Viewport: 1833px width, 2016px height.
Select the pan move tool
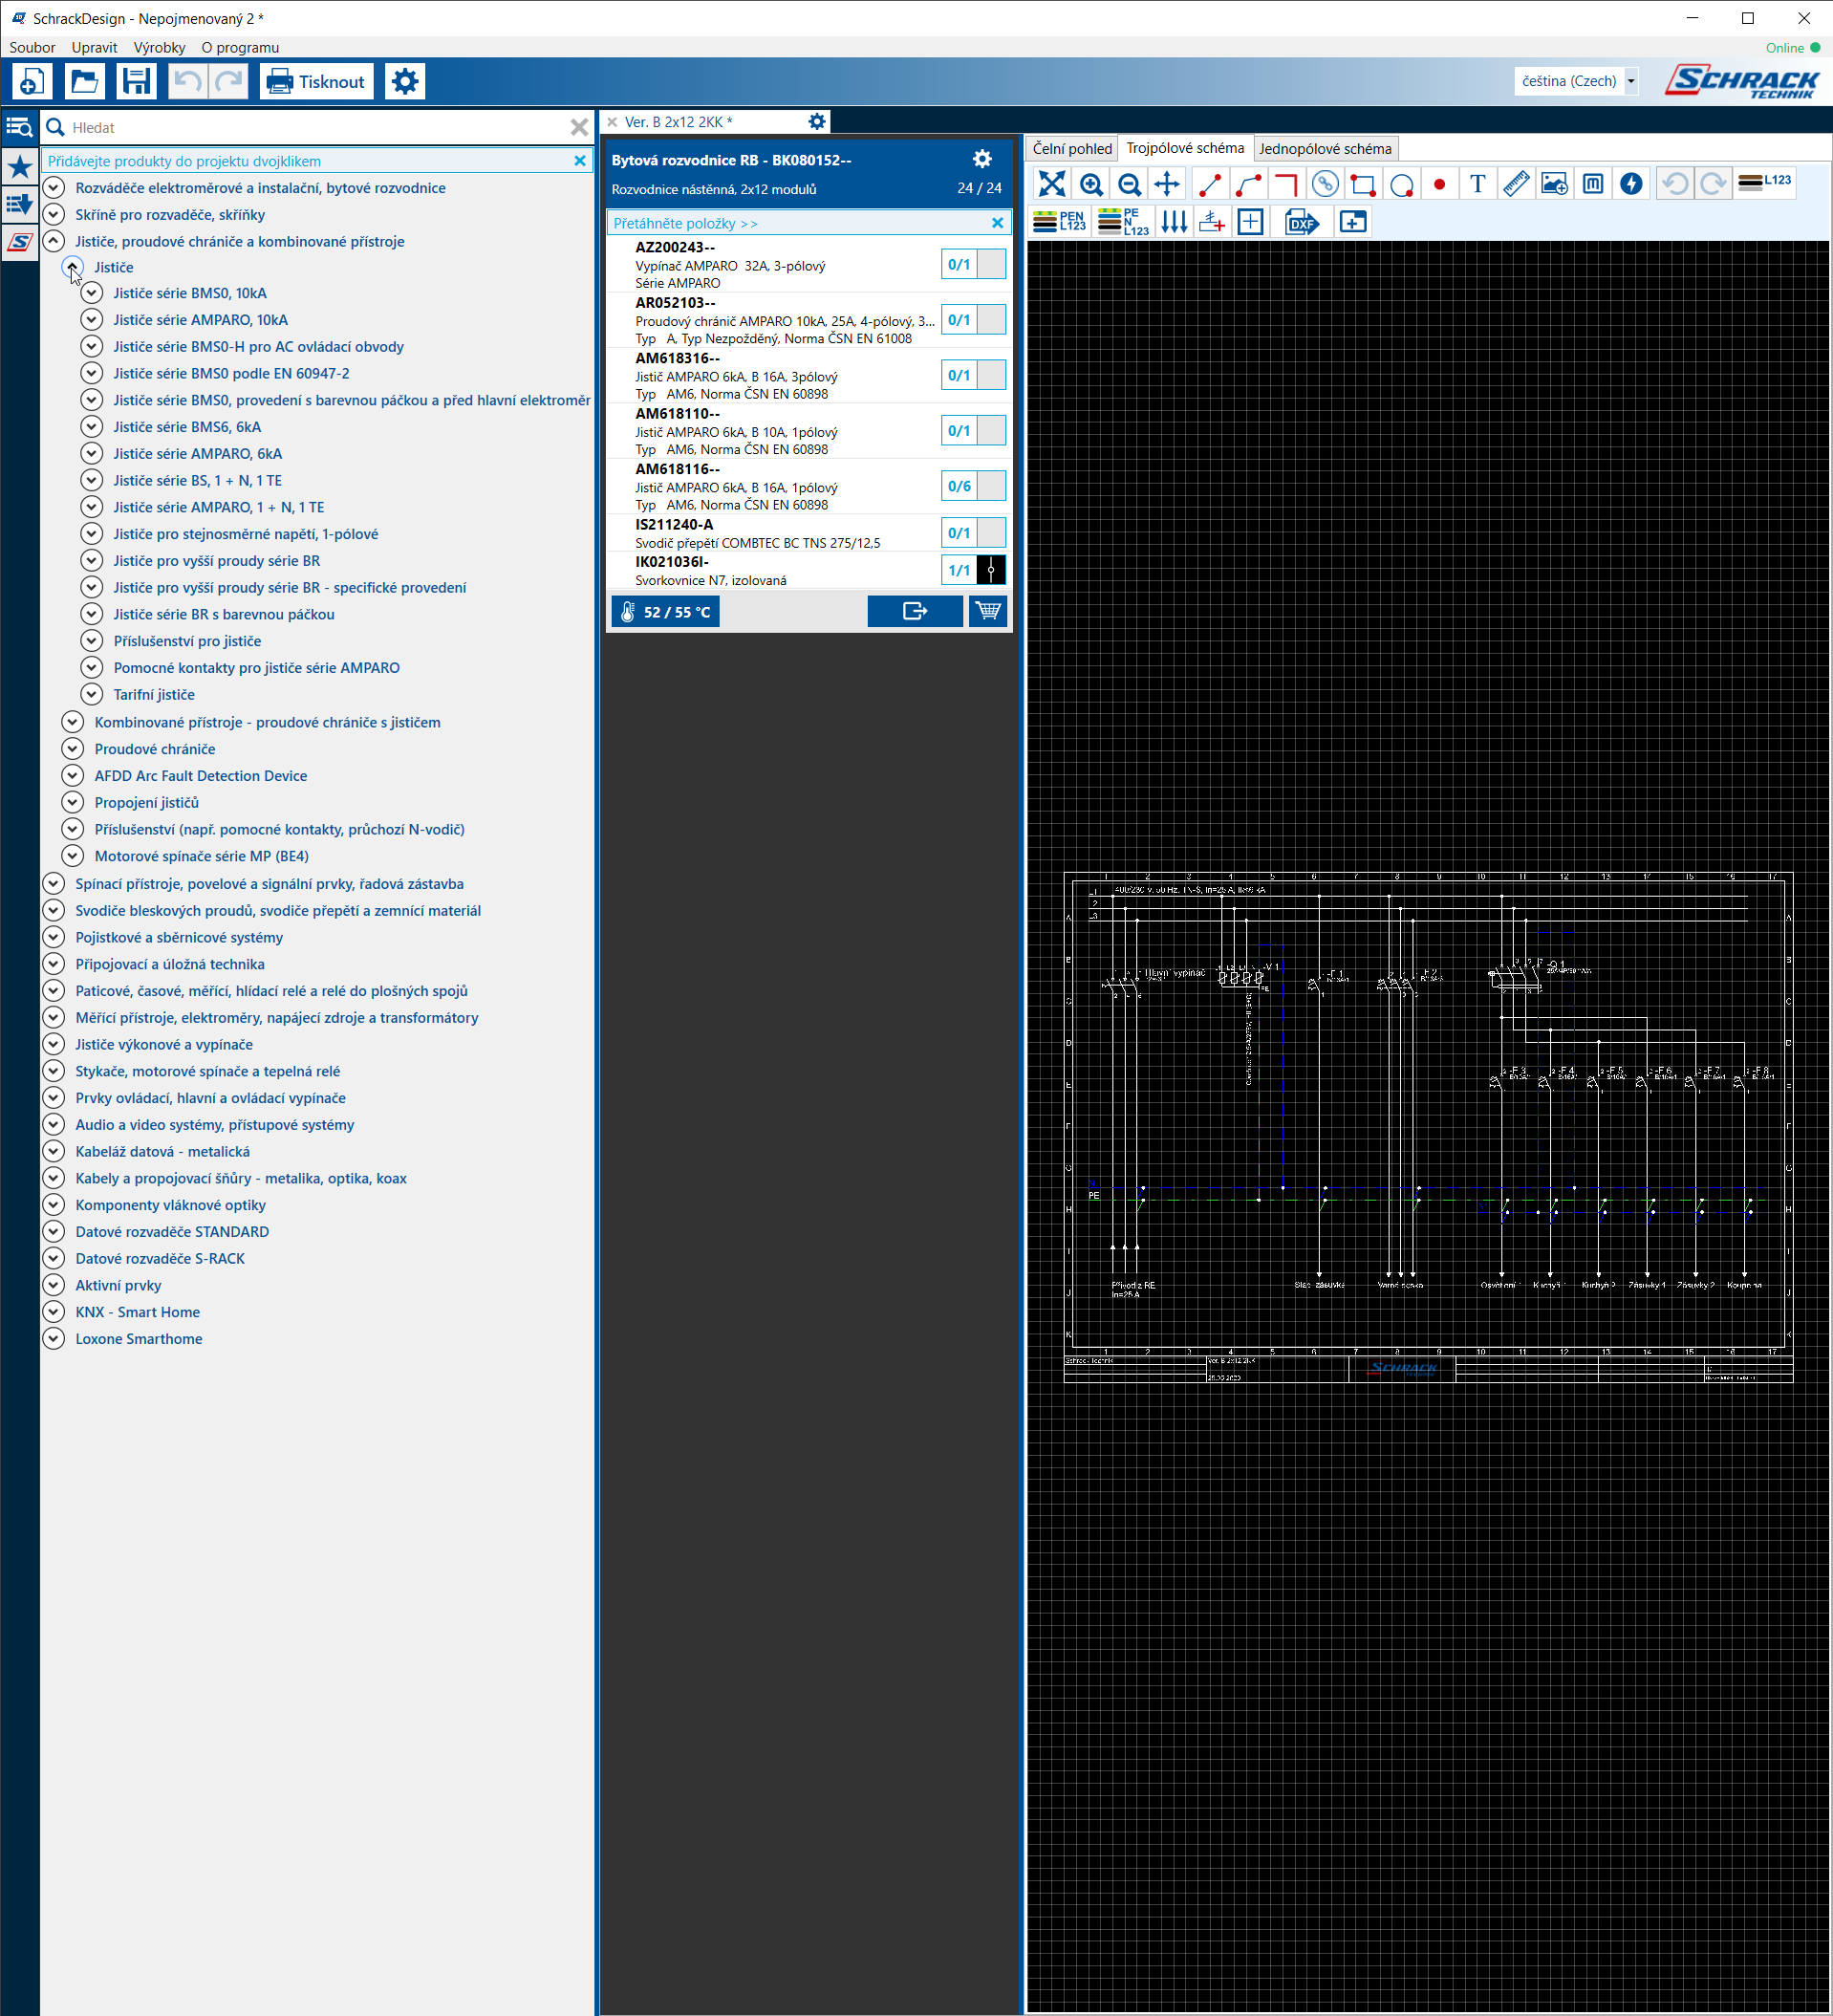click(x=1167, y=184)
